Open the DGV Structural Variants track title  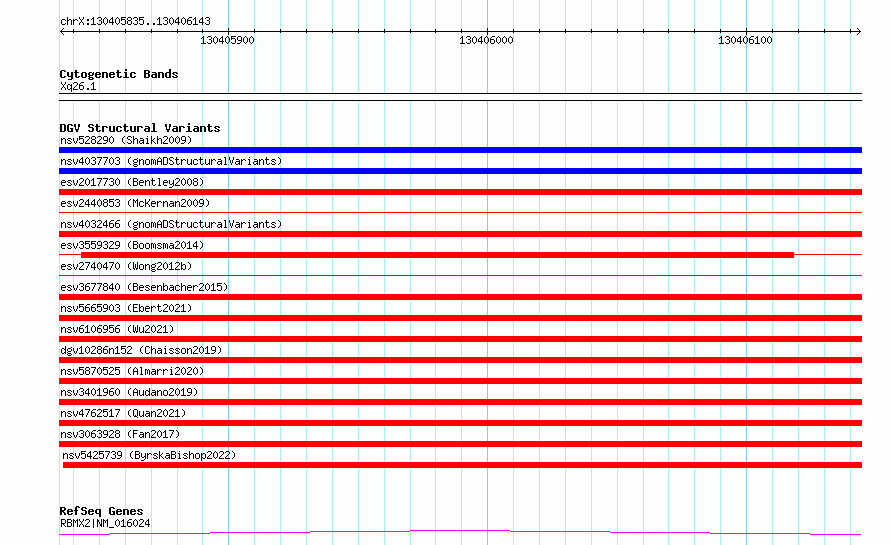pyautogui.click(x=140, y=128)
